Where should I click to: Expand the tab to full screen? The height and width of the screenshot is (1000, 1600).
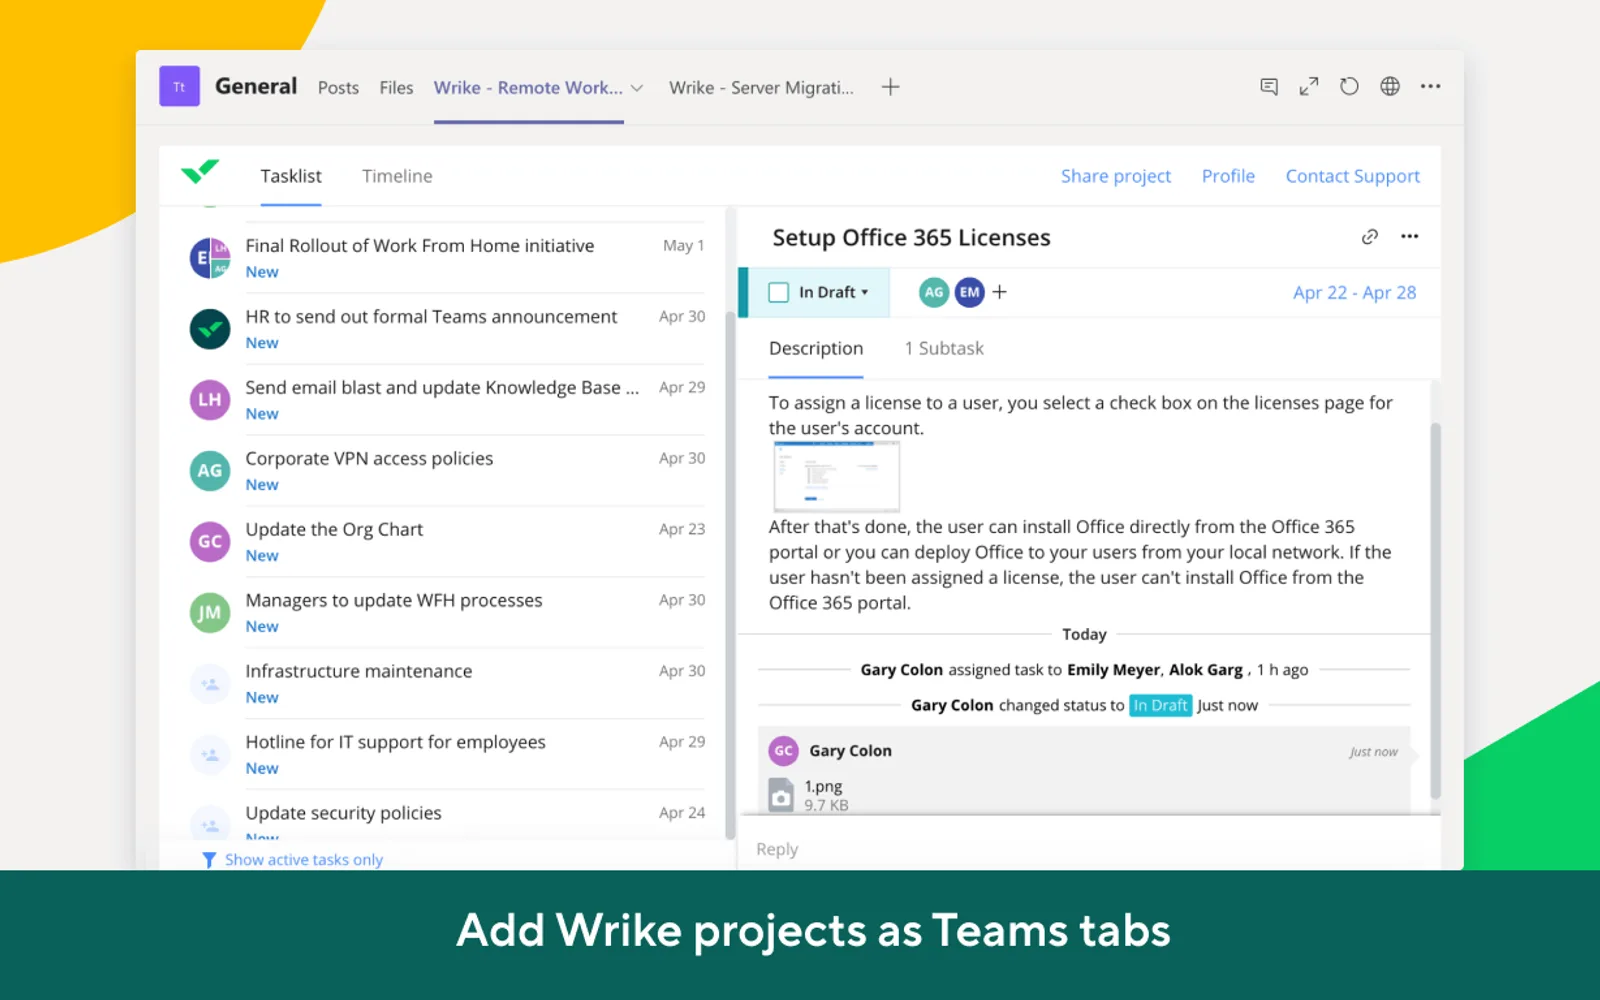click(1309, 87)
